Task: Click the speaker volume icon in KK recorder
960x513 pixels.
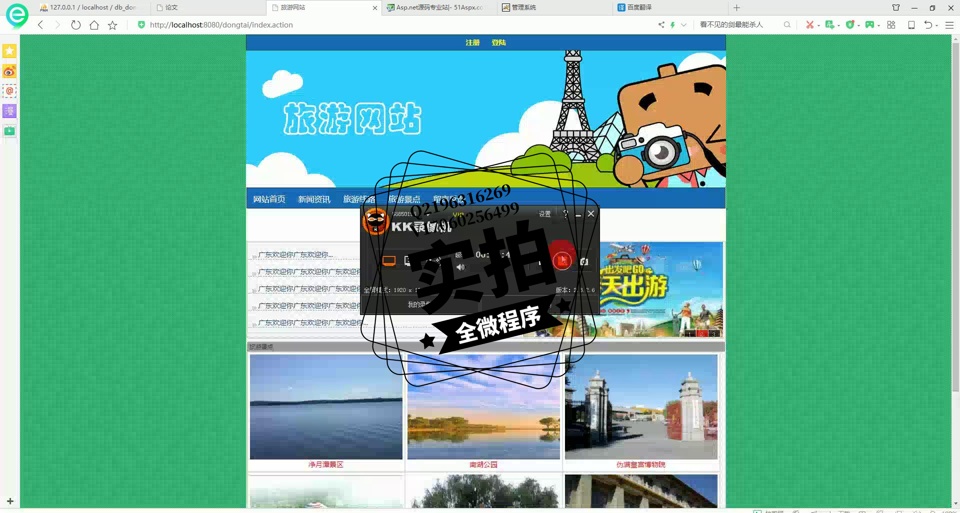Action: click(461, 267)
